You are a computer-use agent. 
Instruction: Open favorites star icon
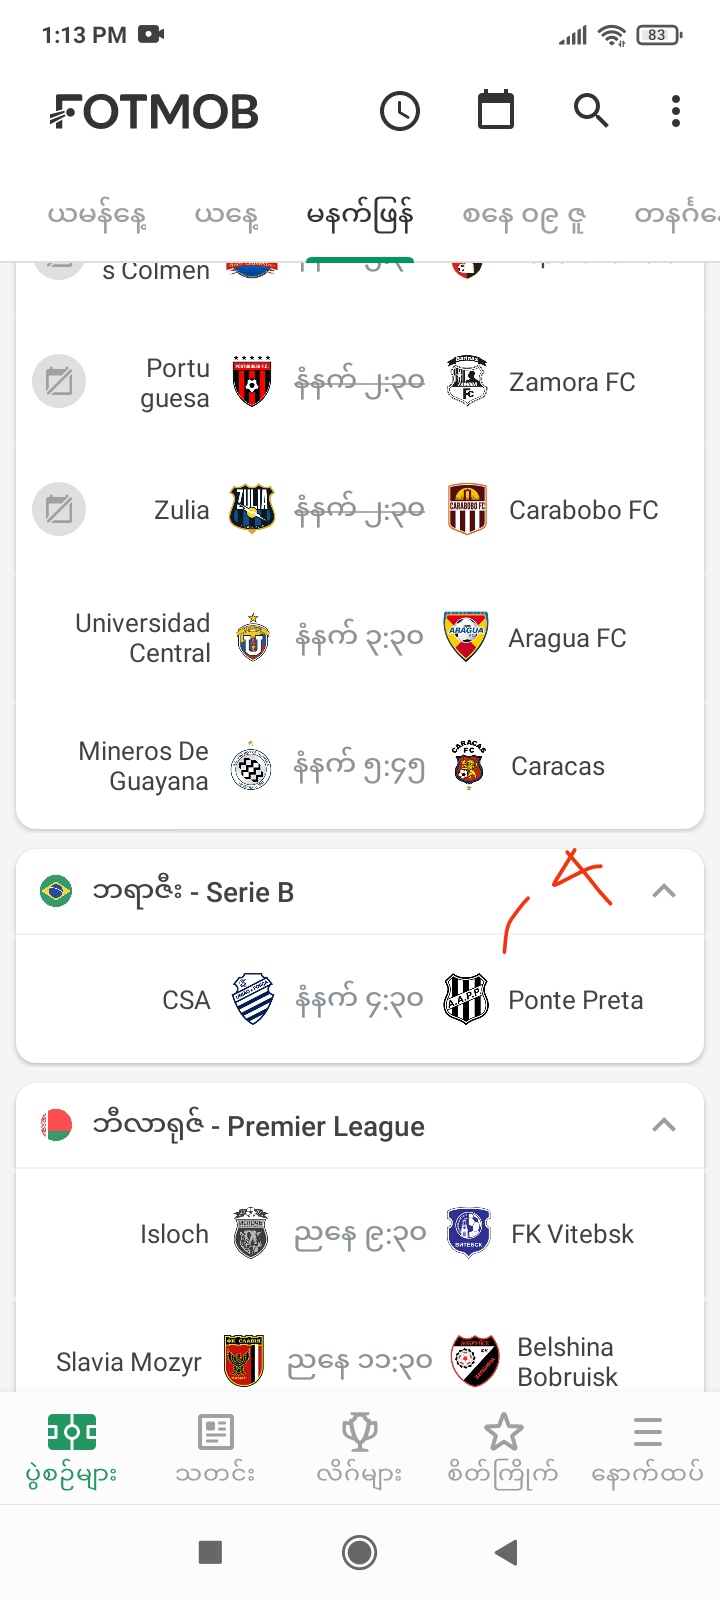(503, 1446)
